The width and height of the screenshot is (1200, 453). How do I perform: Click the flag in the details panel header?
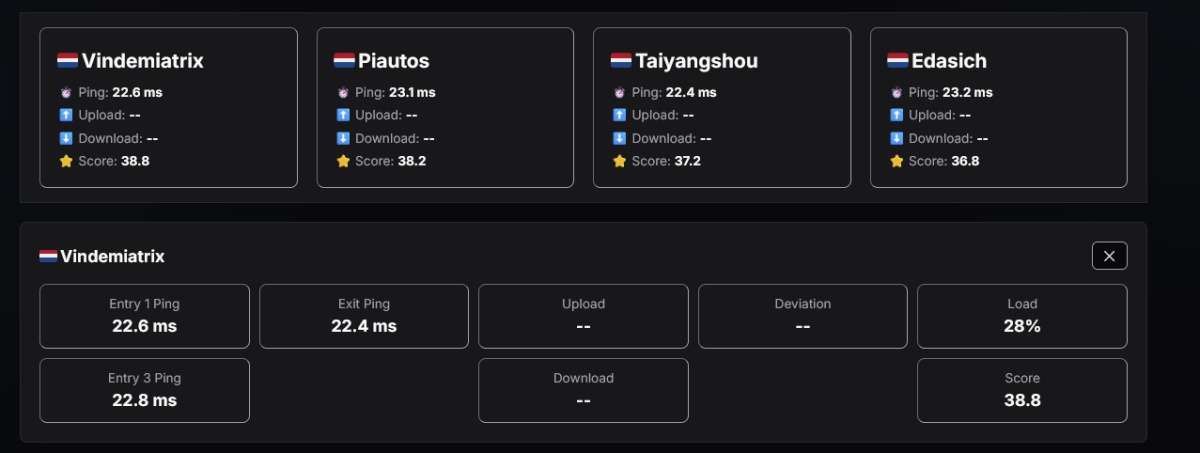48,257
